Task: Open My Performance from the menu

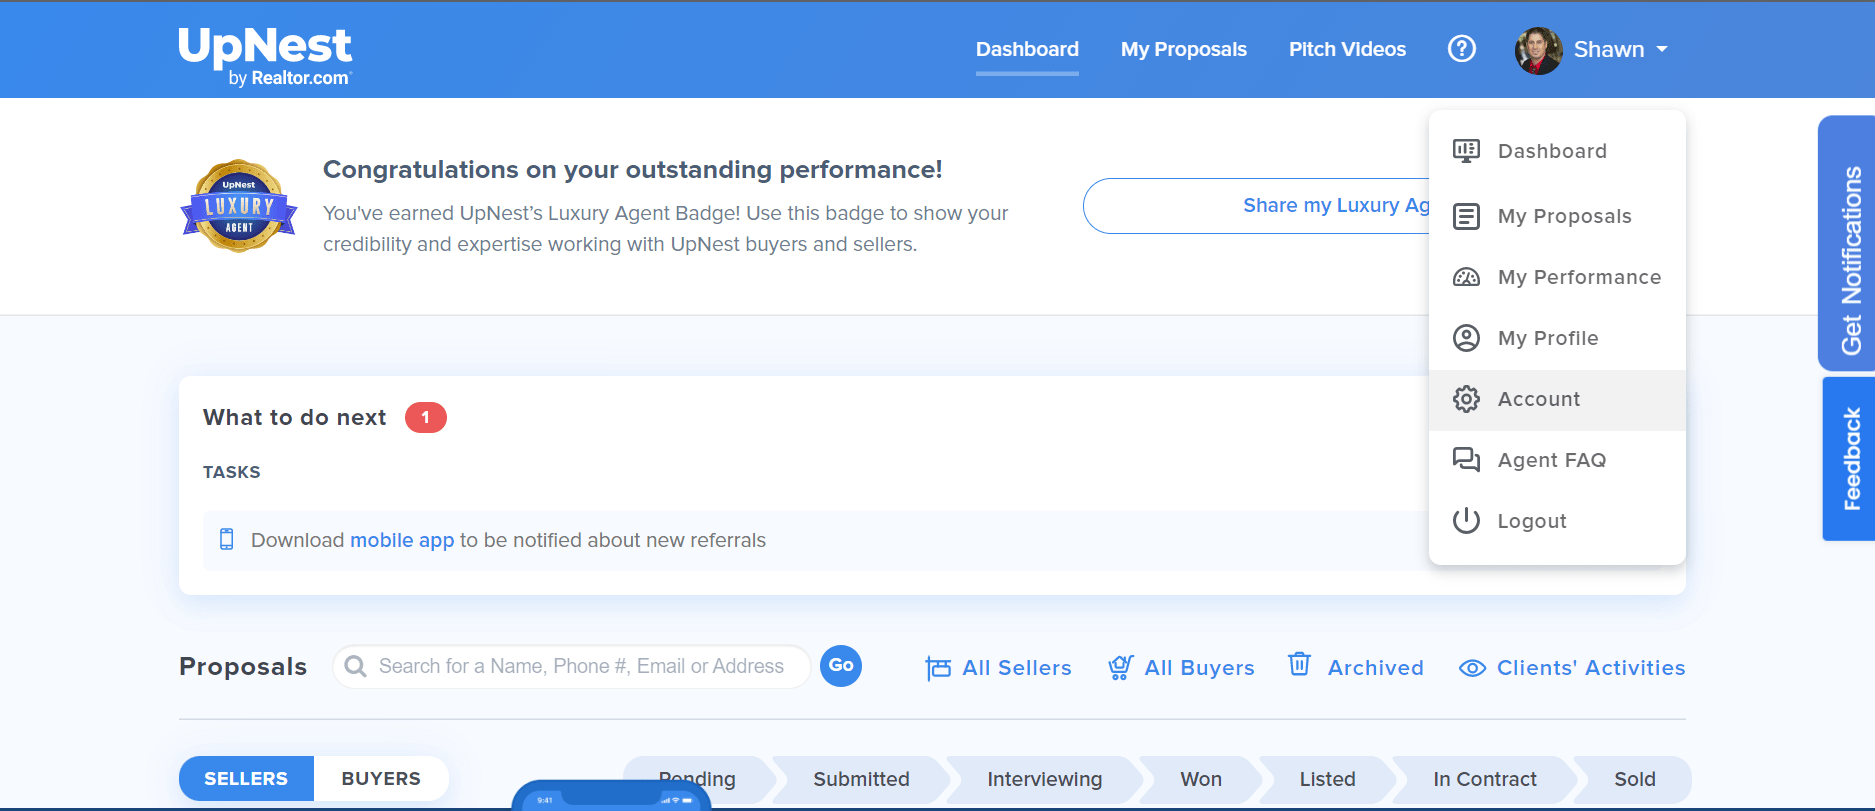Action: click(1579, 277)
